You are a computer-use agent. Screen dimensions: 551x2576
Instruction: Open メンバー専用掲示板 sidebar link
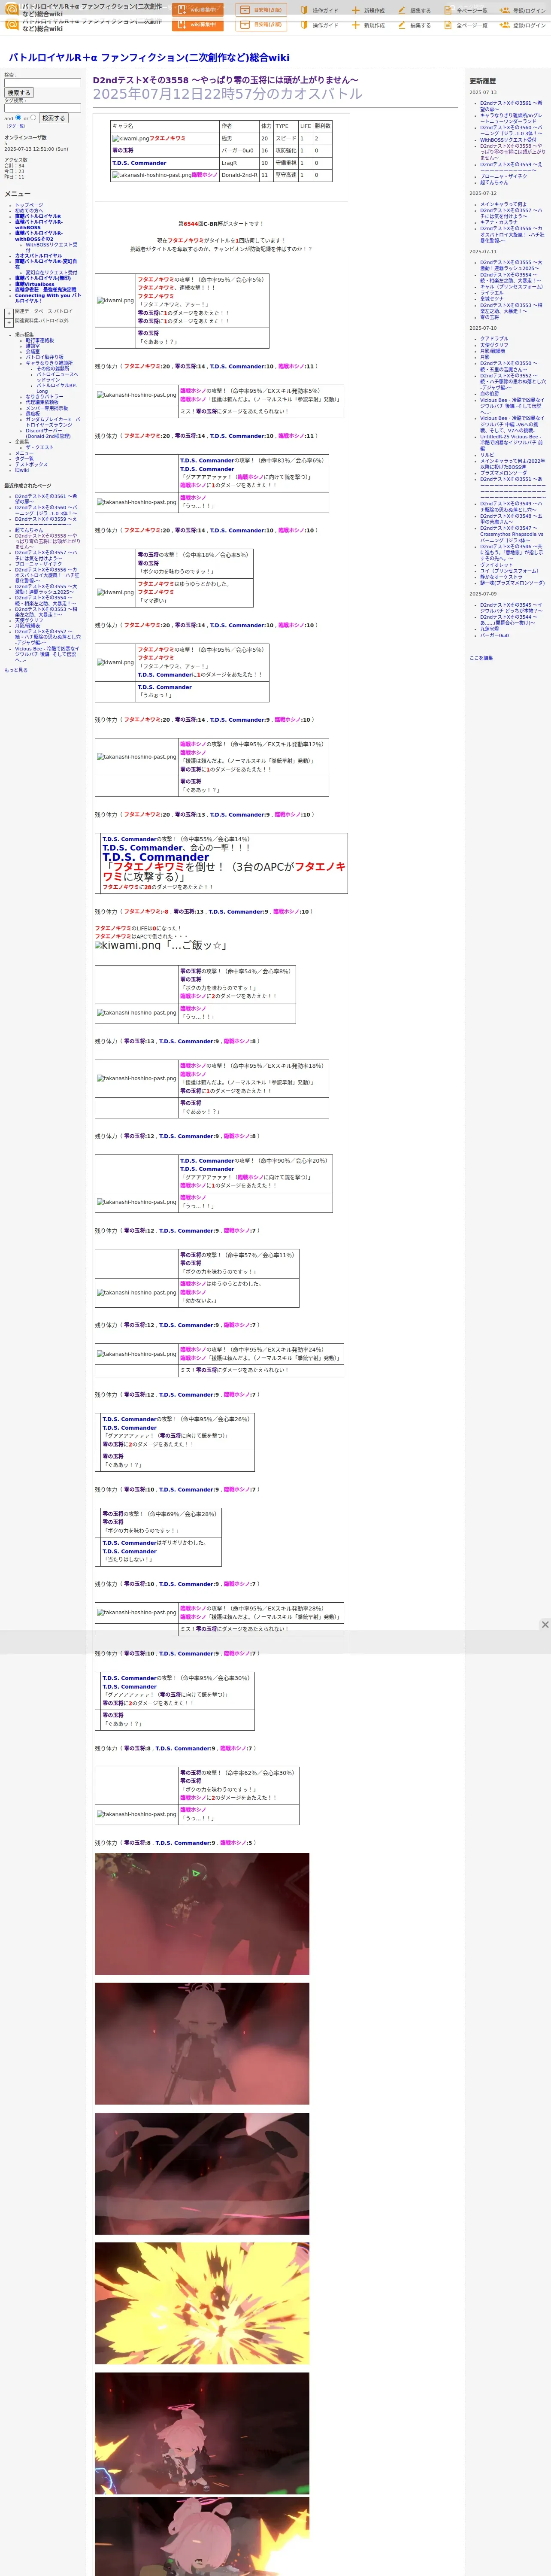[x=47, y=408]
